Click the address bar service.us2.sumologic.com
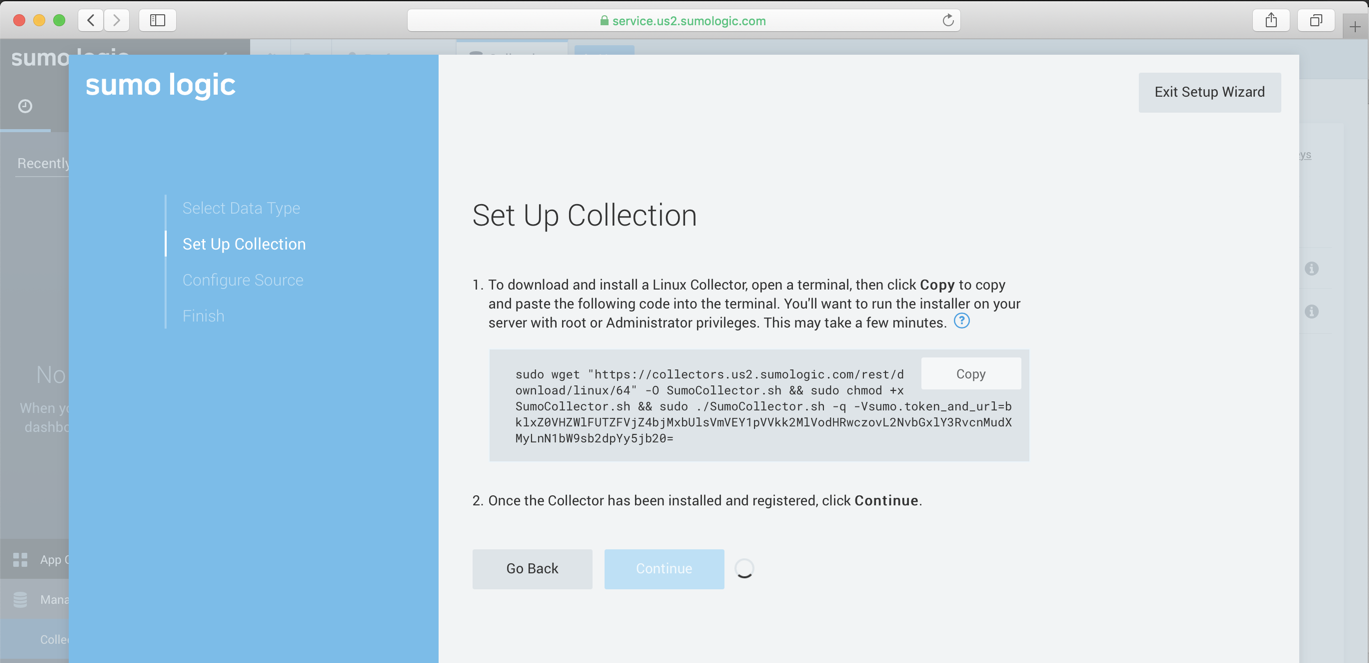Screen dimensions: 1369x663 pyautogui.click(x=684, y=20)
